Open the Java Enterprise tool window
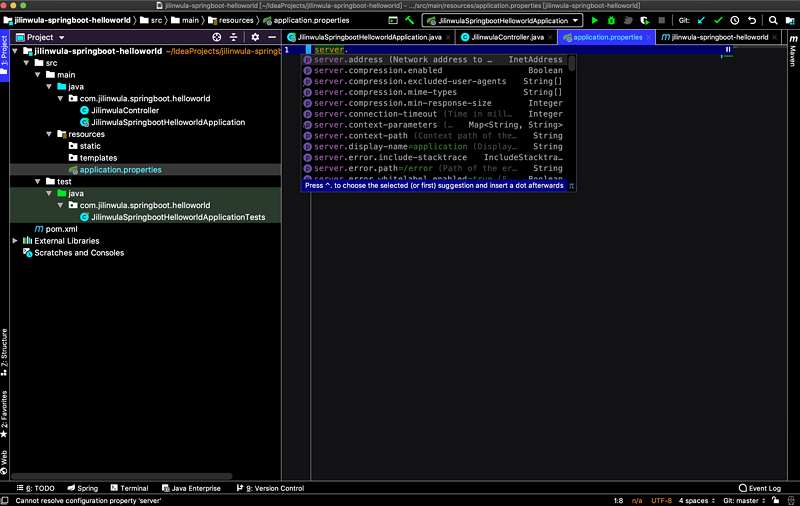The height and width of the screenshot is (506, 800). pyautogui.click(x=191, y=488)
